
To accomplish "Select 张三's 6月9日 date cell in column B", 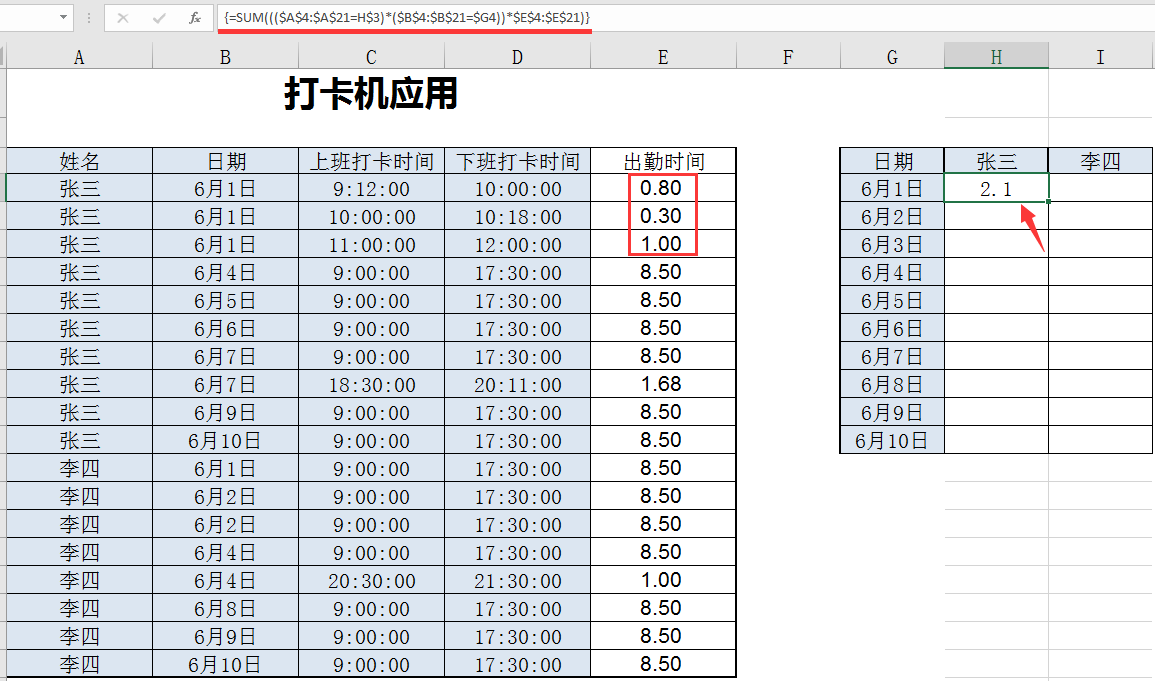I will pos(225,412).
